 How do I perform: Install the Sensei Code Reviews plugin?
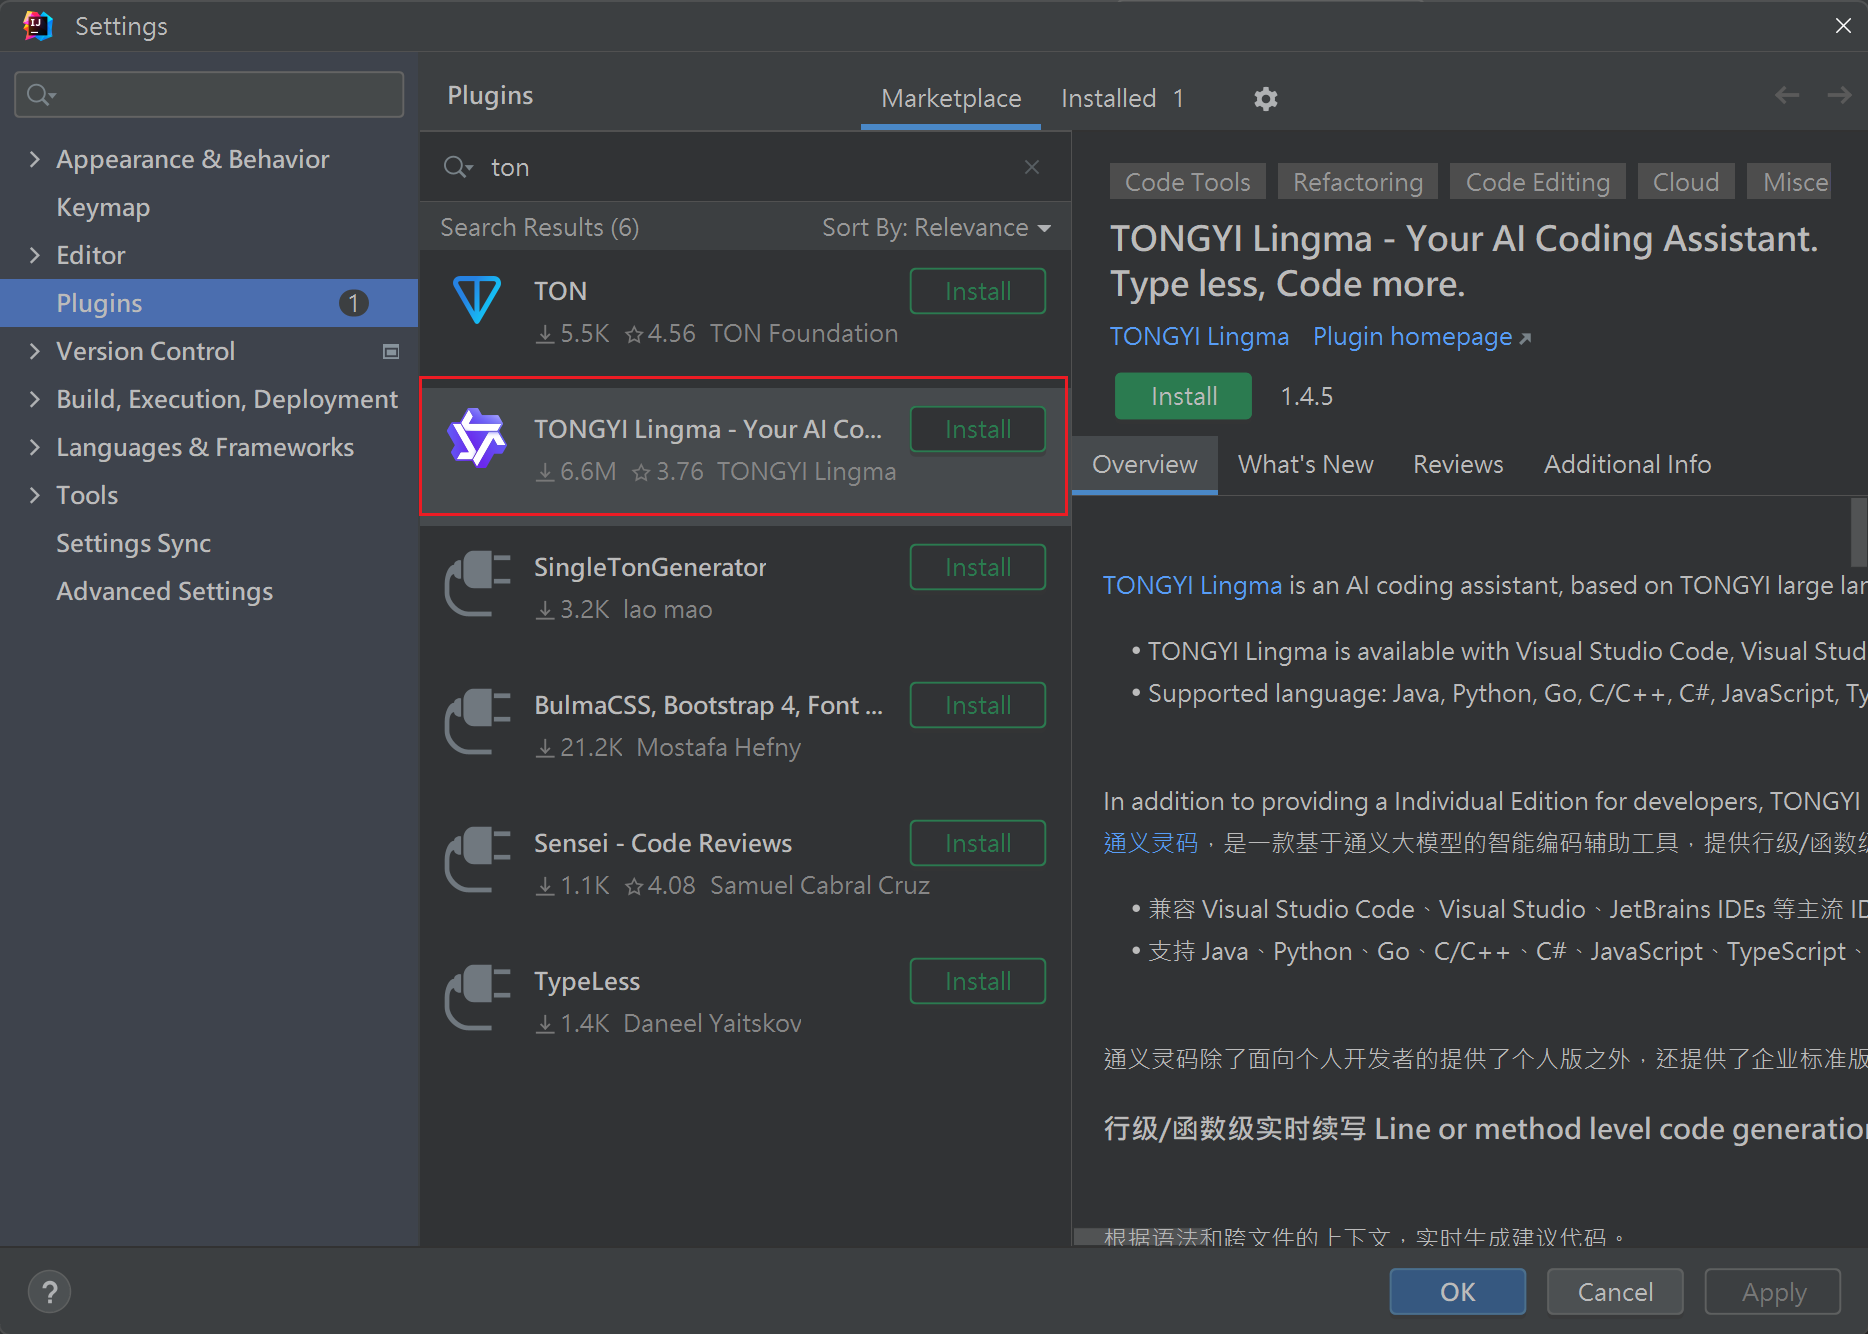[x=978, y=843]
